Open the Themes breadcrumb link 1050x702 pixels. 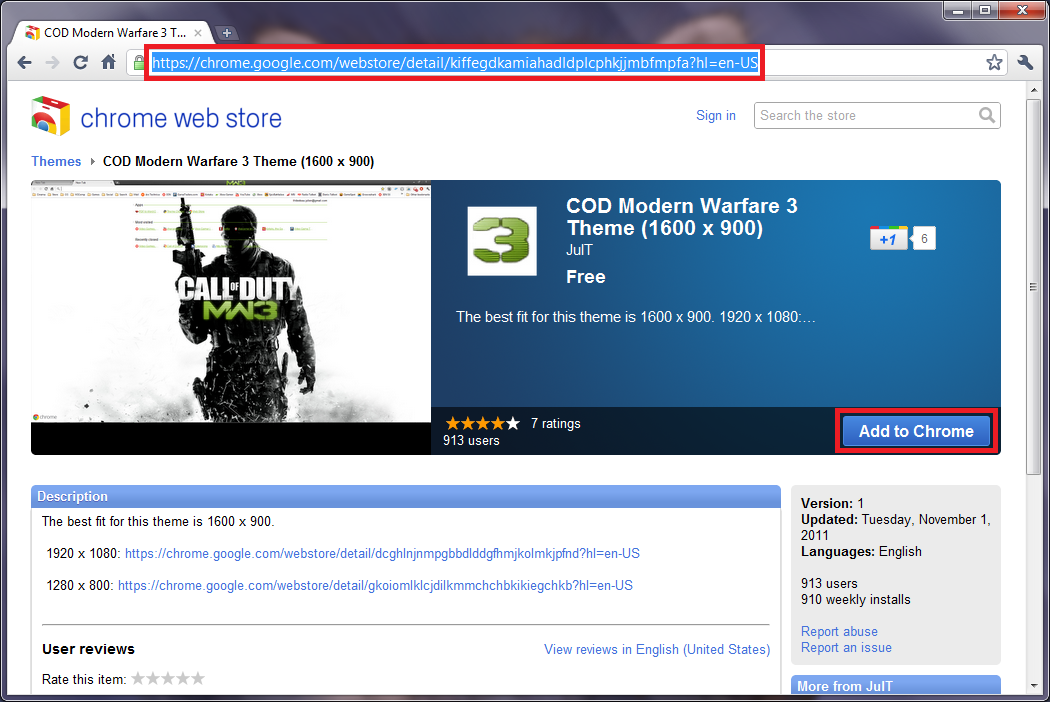(x=56, y=161)
